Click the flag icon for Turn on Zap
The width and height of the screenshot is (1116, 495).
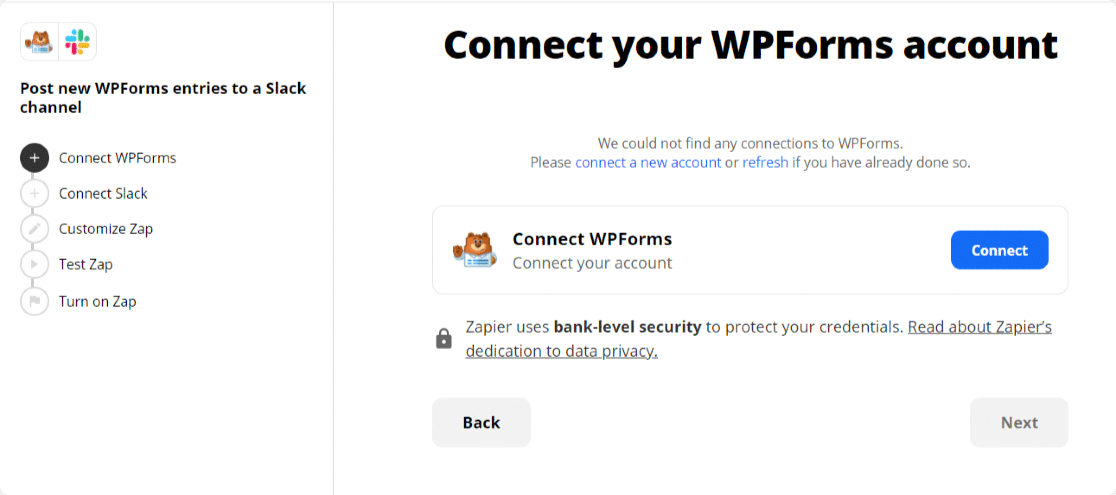[x=34, y=301]
